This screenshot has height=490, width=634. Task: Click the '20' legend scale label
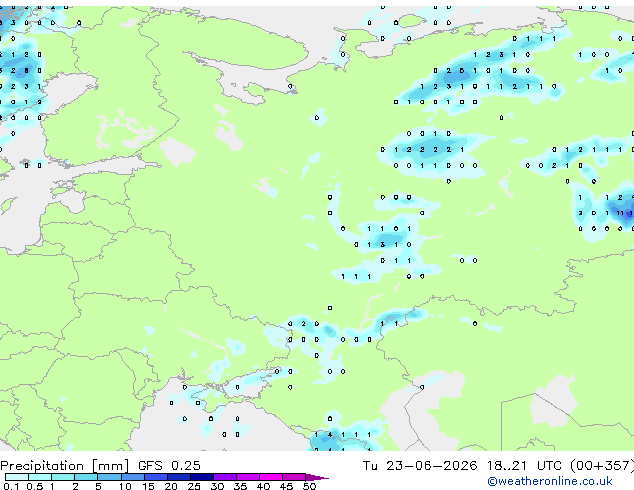(171, 486)
